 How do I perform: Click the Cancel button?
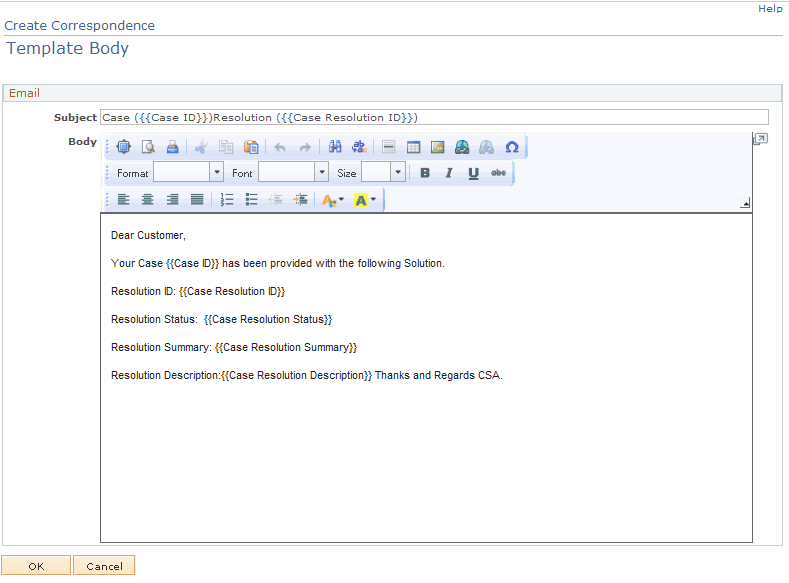(x=104, y=566)
